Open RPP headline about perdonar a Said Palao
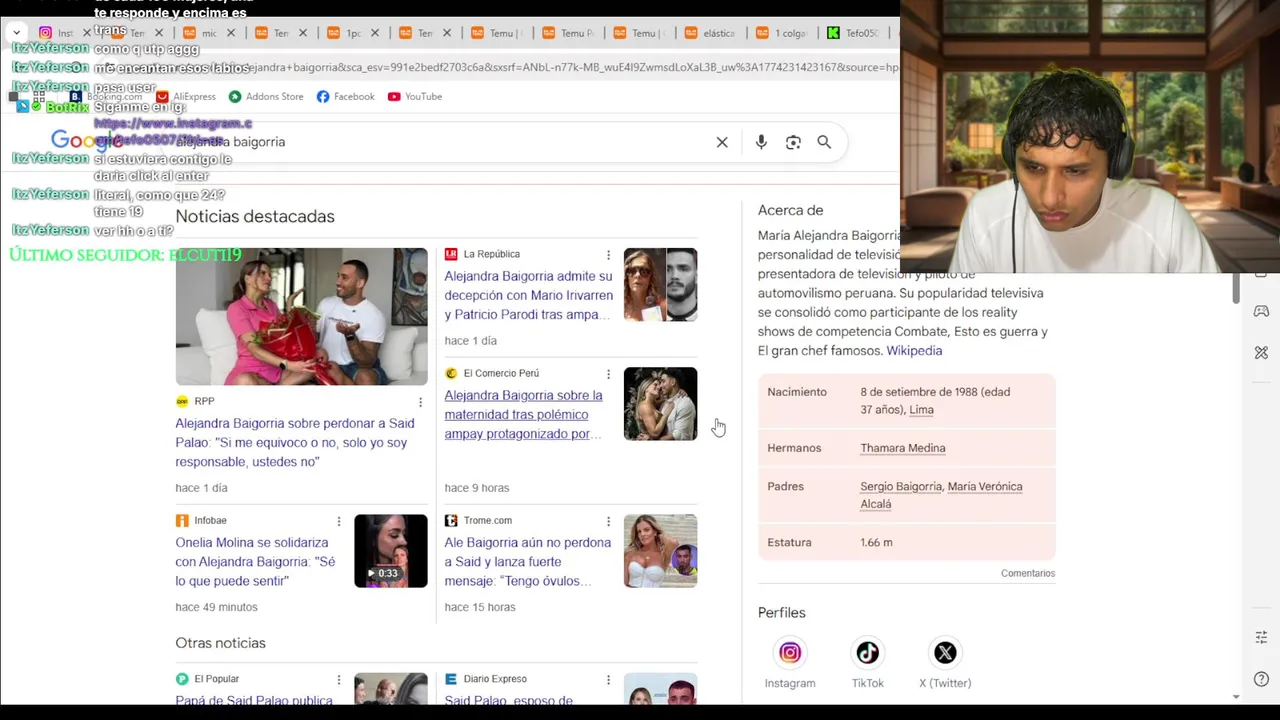This screenshot has width=1280, height=720. click(294, 442)
